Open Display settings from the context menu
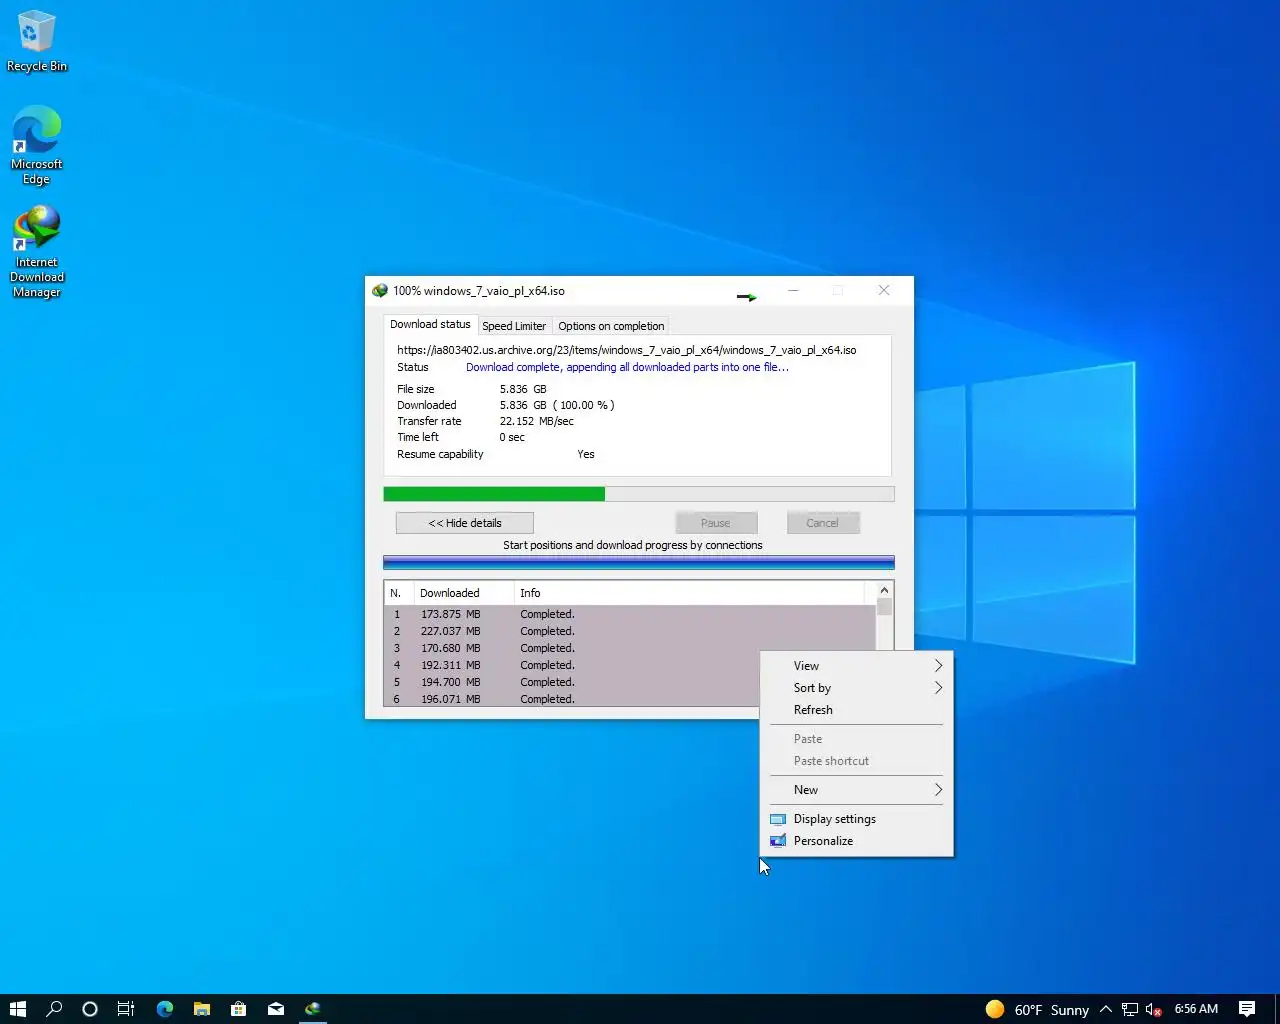 tap(857, 819)
